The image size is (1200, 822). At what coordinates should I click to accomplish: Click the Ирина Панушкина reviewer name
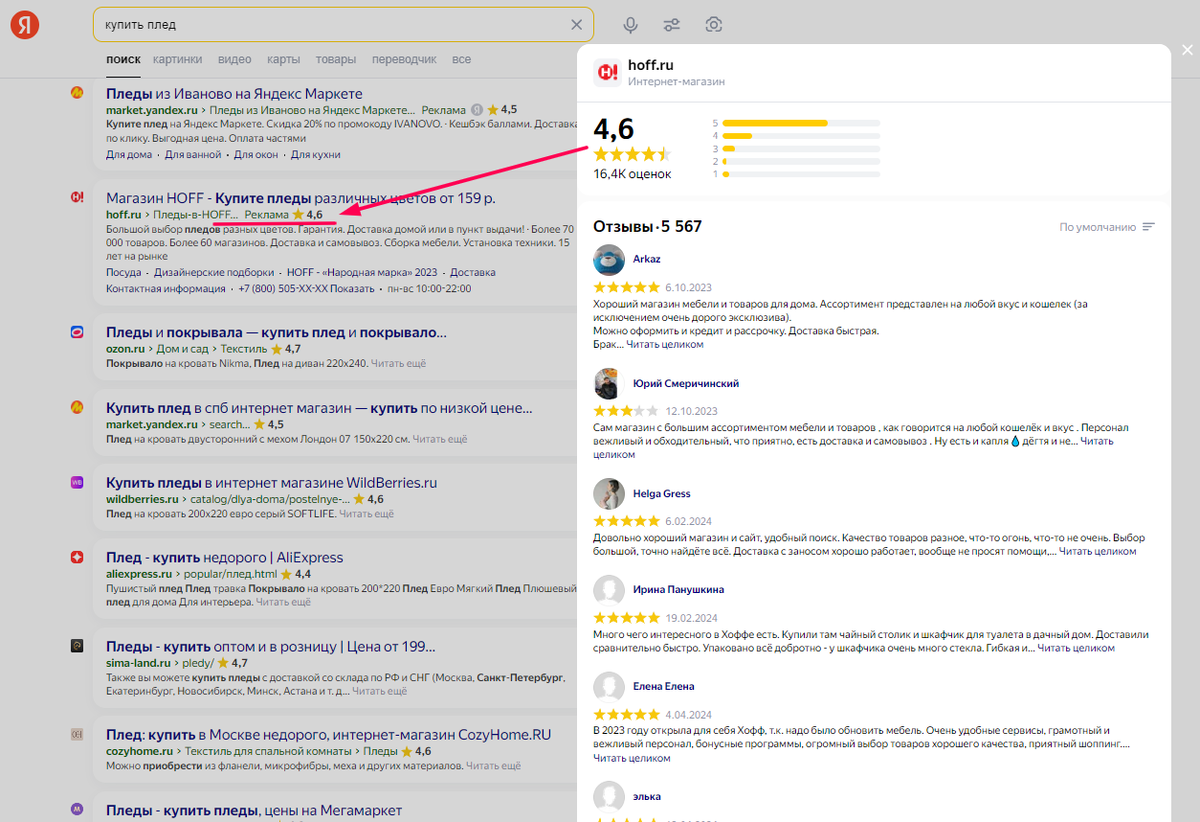[x=678, y=590]
